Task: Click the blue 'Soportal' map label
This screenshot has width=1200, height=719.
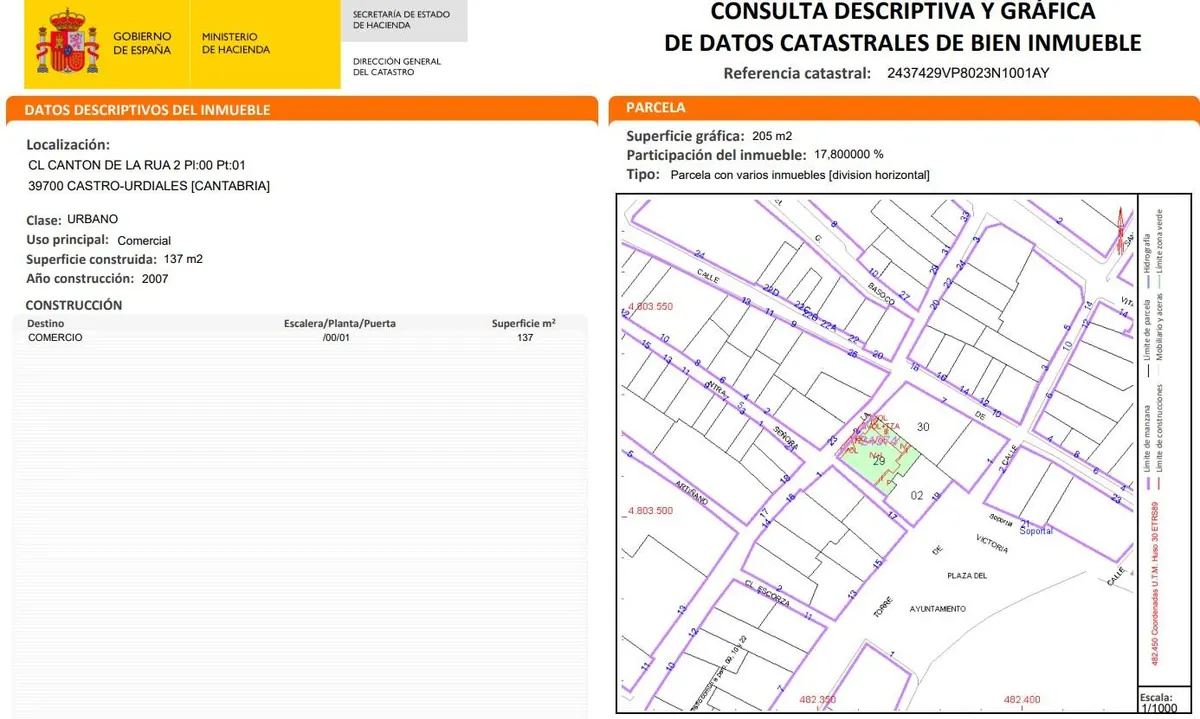Action: 1036,531
